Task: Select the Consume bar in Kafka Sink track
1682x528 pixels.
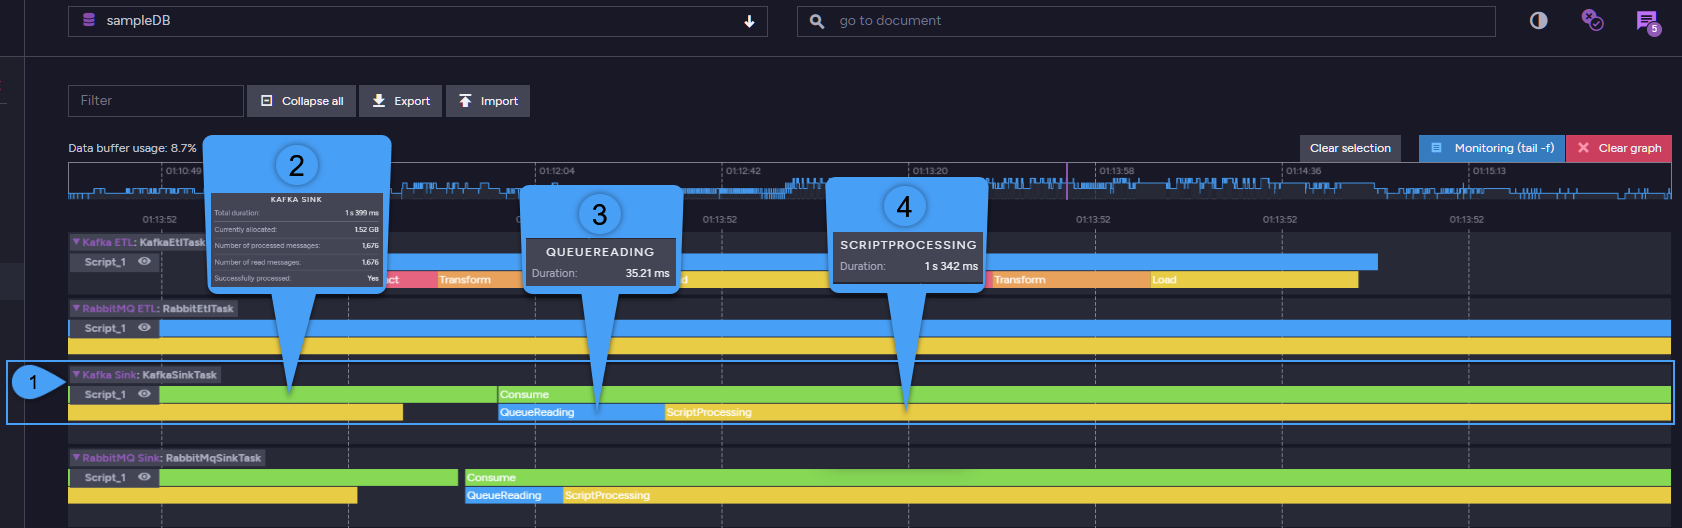Action: (1084, 395)
